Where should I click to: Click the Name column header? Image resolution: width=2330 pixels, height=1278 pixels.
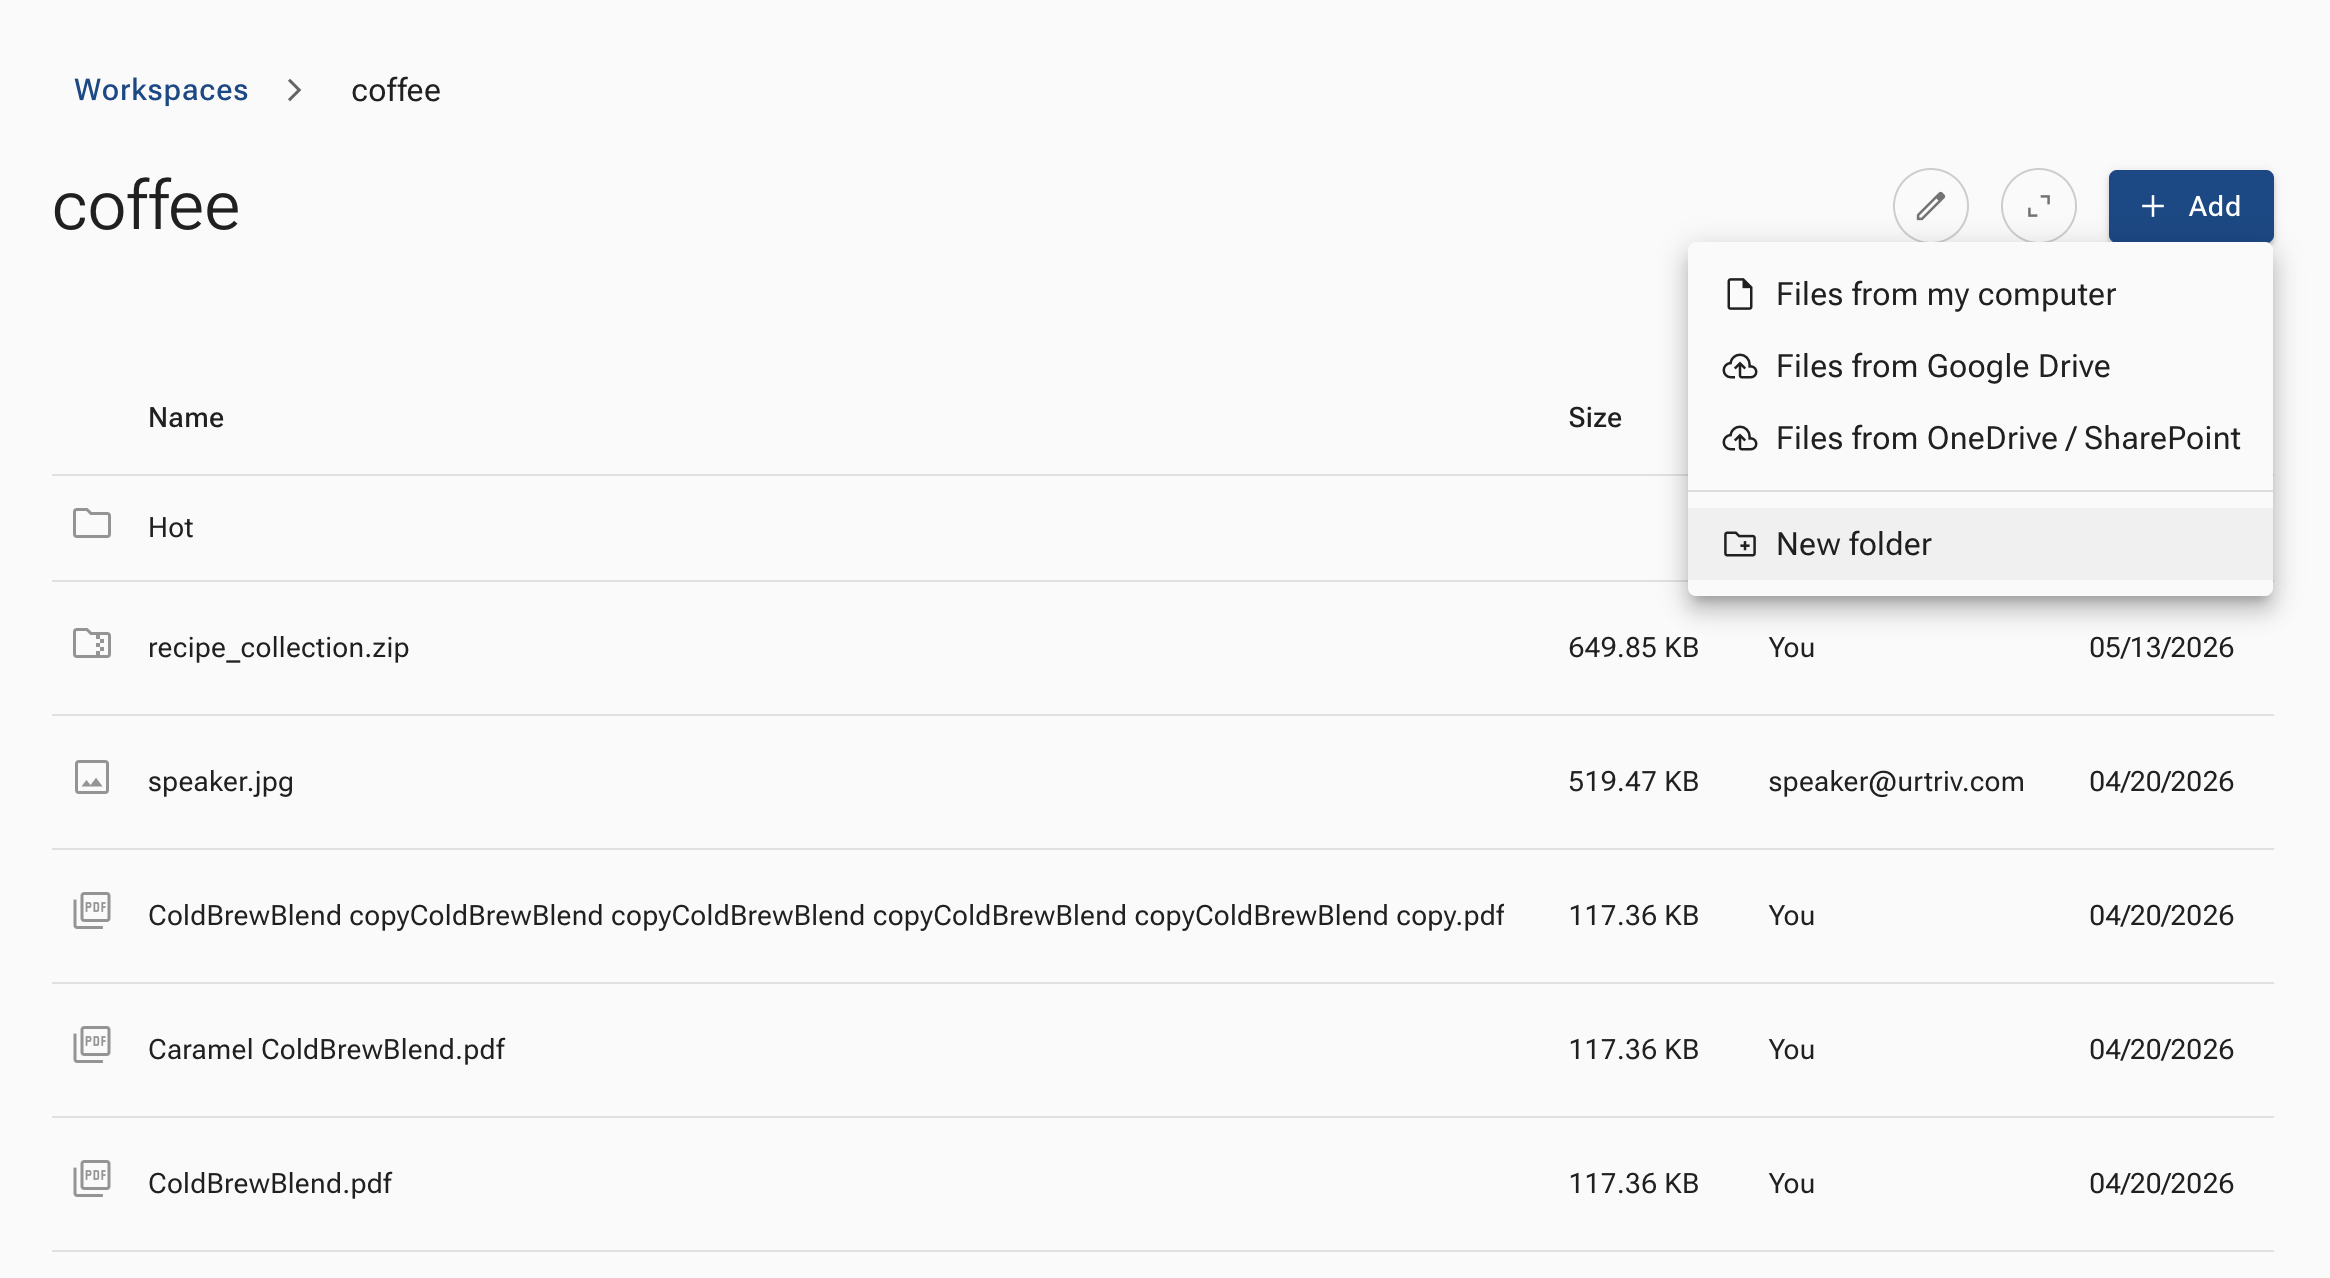(x=186, y=417)
